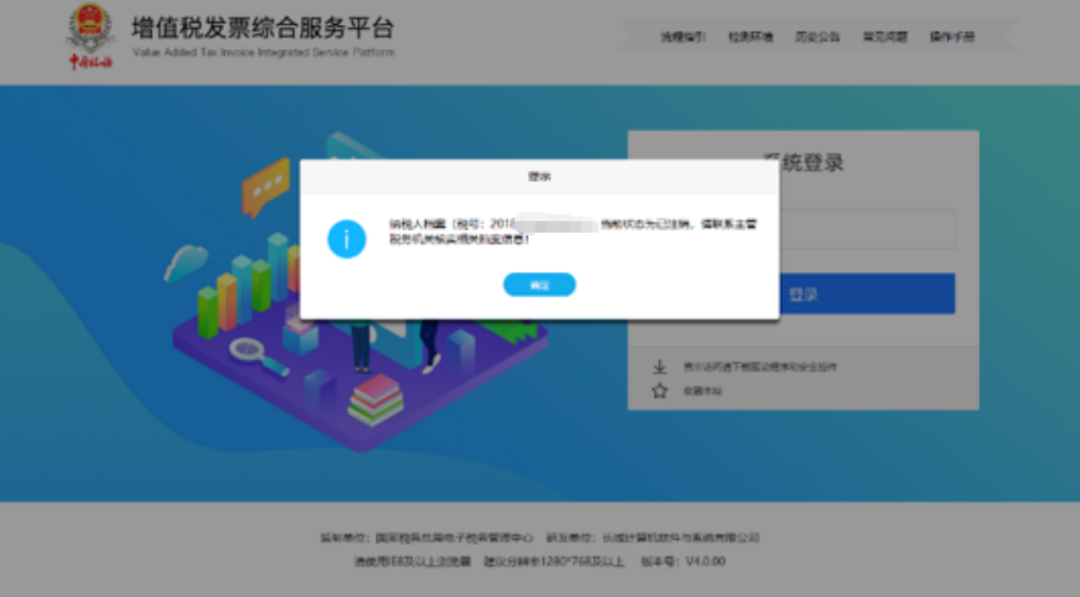Open the 检测环境 menu item

pos(750,37)
